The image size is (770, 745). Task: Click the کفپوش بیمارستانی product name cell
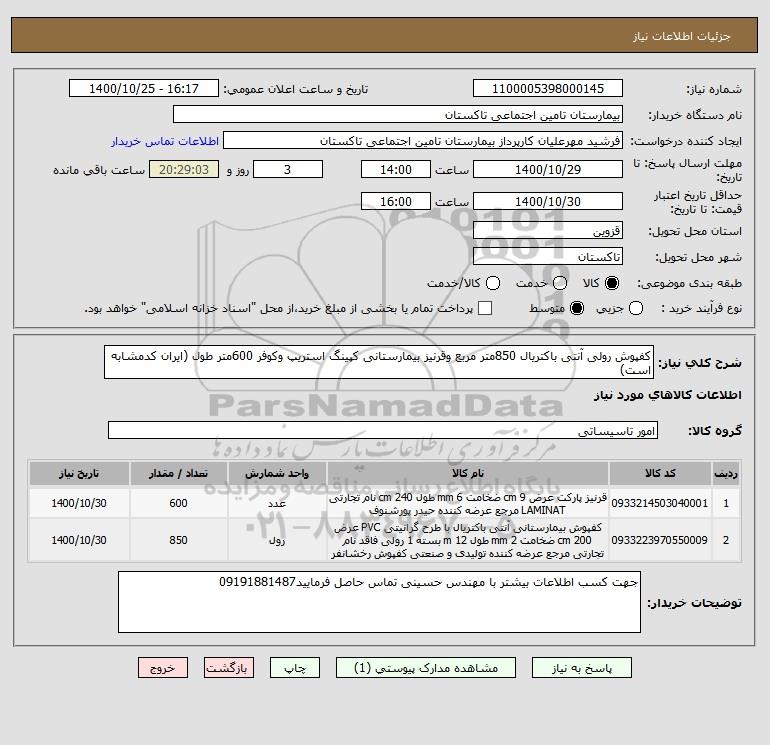(468, 540)
